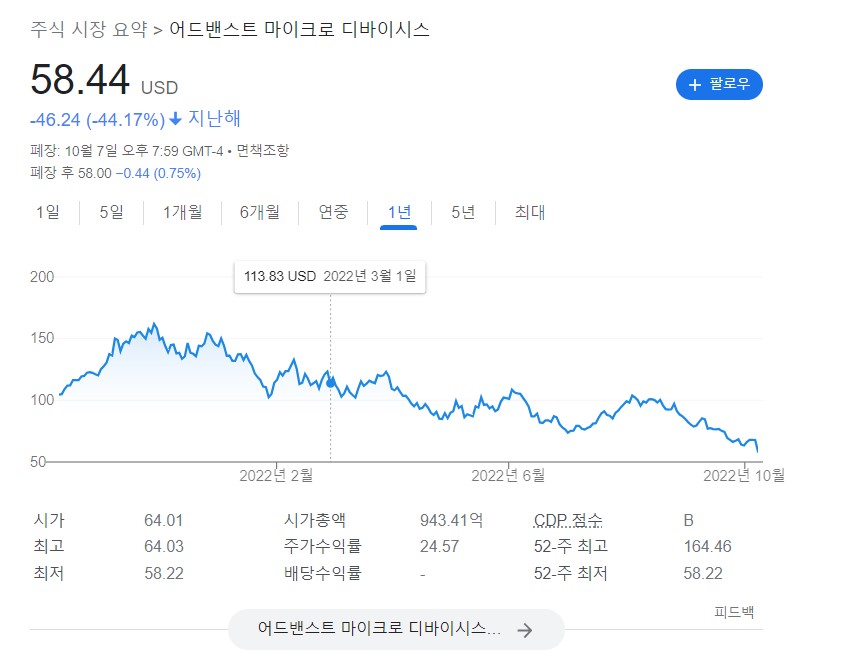
Task: Click the 시가 value 64.01
Action: (163, 520)
